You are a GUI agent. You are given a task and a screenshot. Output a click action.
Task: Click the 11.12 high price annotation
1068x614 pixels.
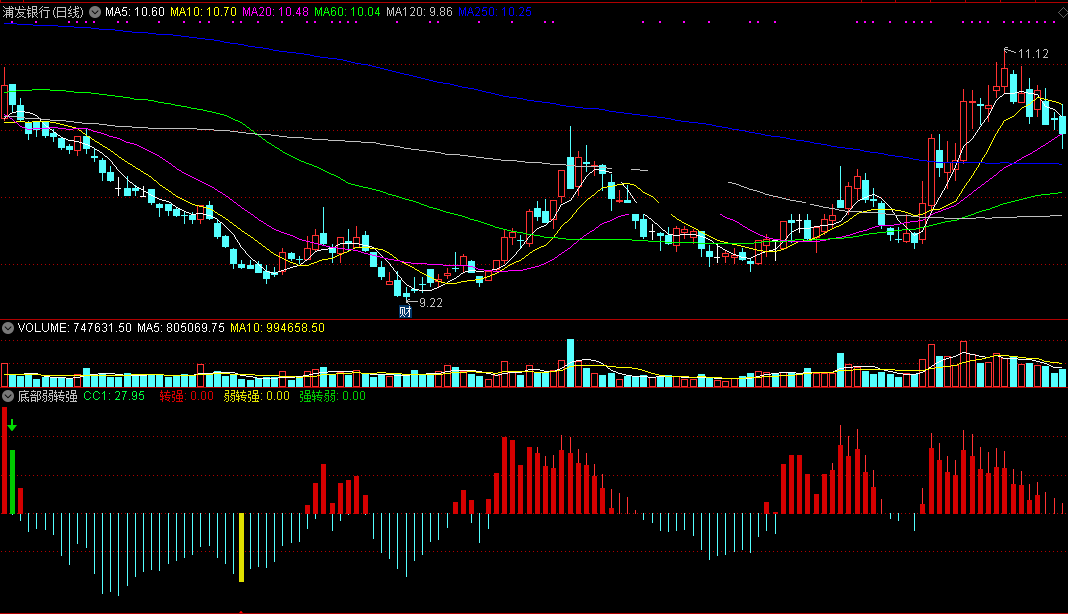pyautogui.click(x=1033, y=54)
